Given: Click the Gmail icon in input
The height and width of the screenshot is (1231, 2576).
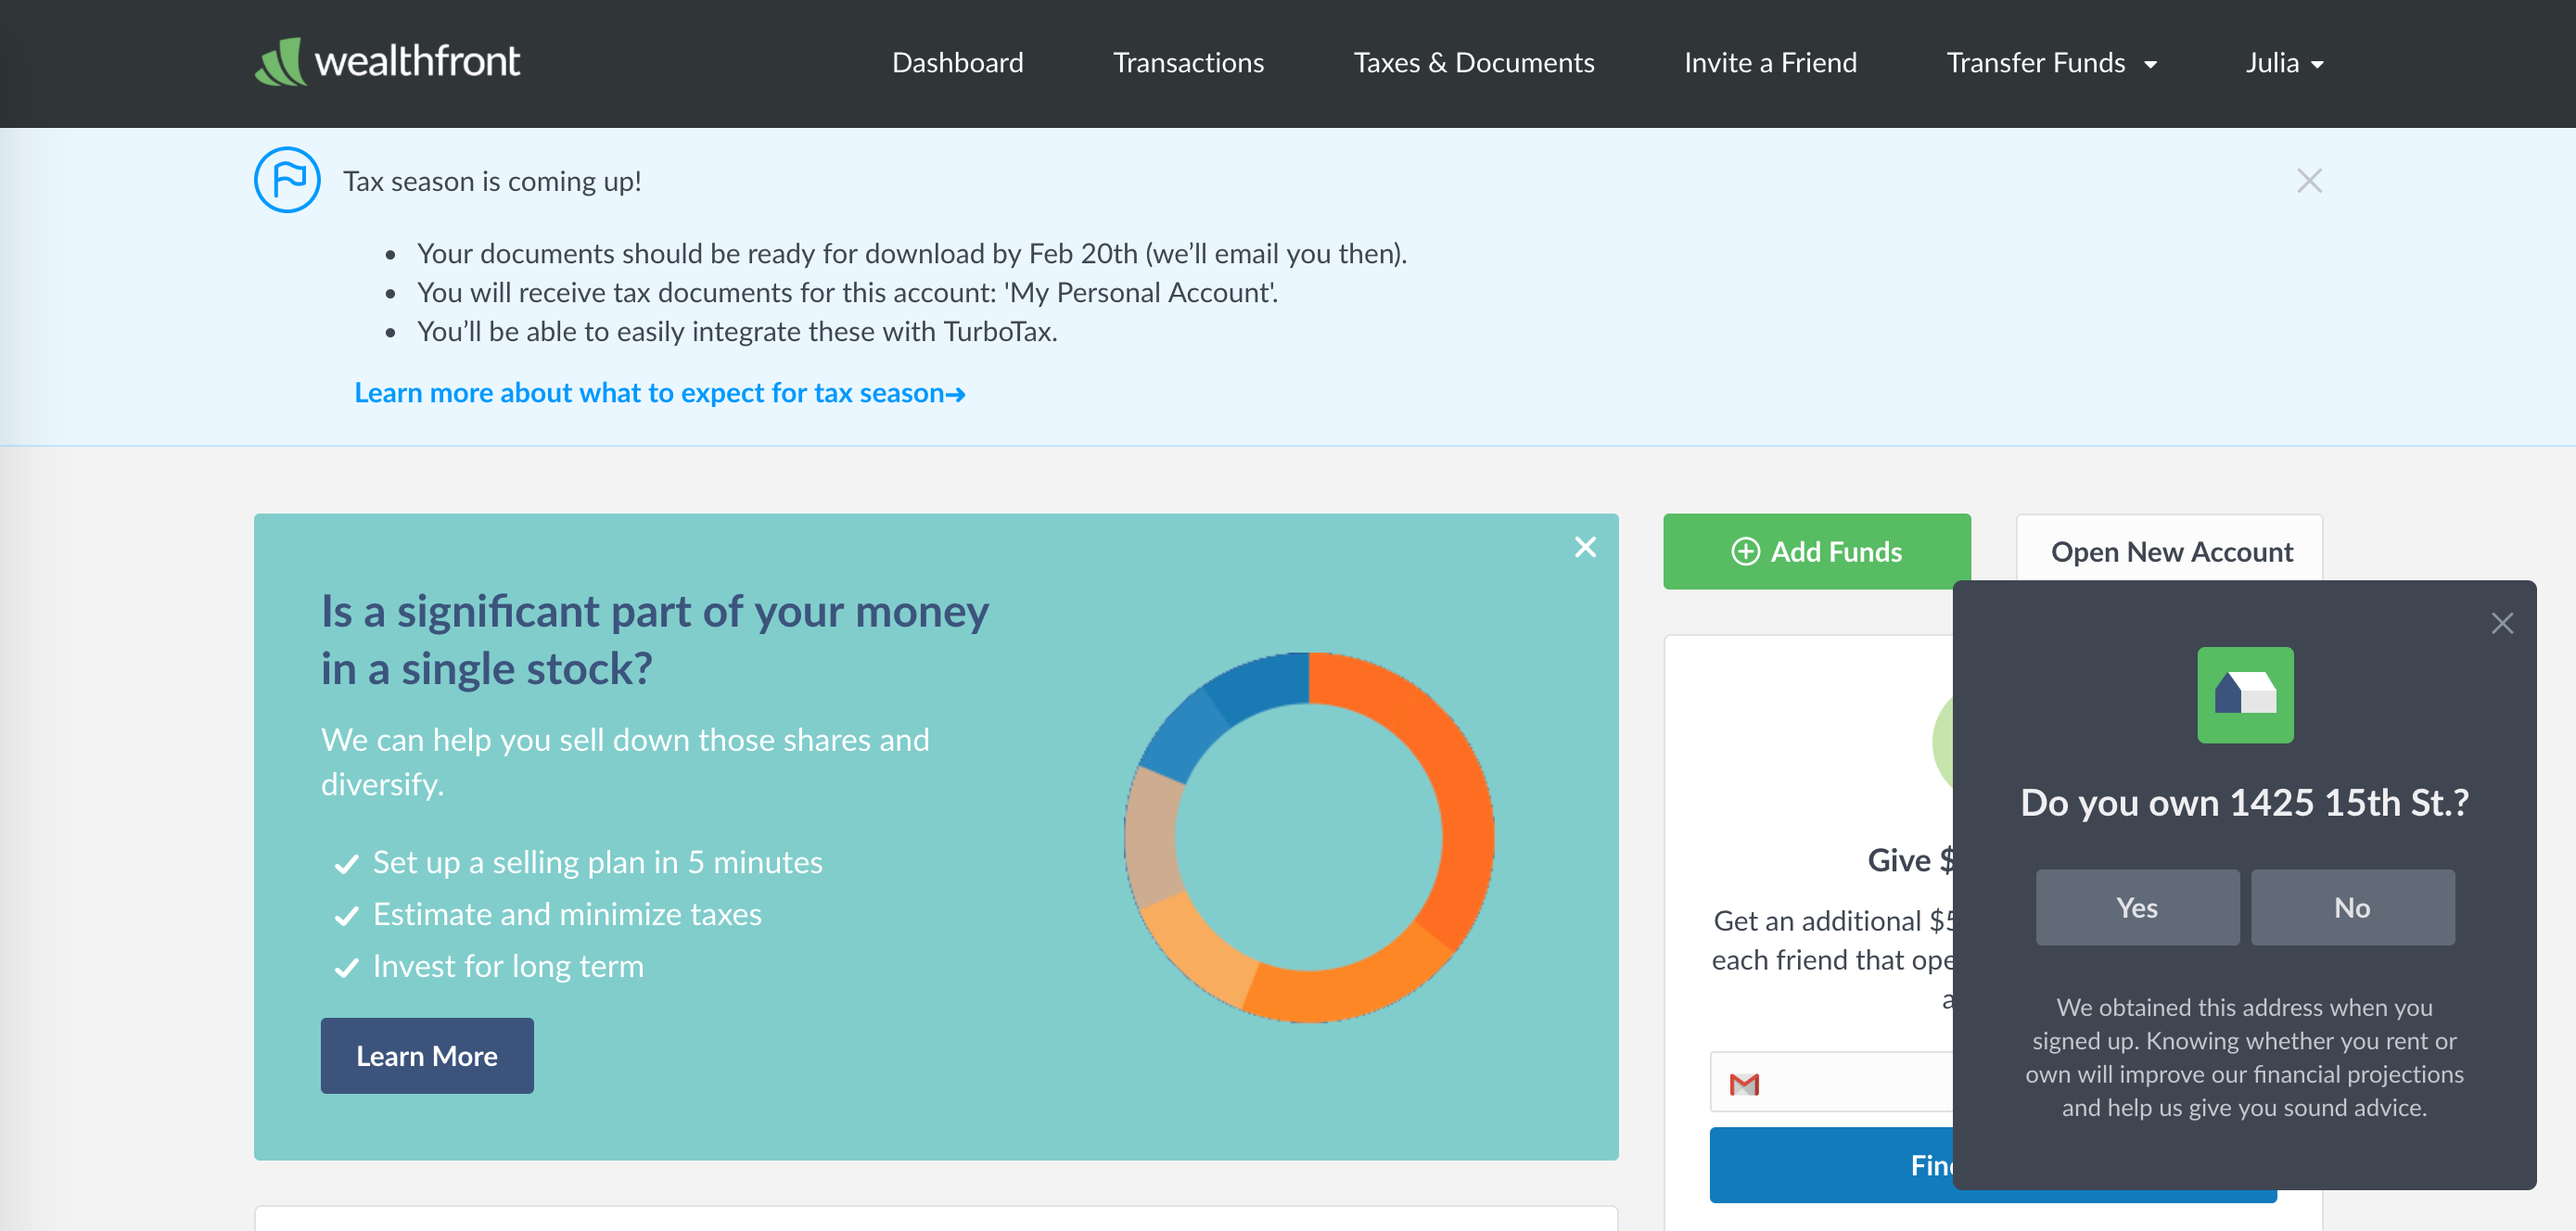Looking at the screenshot, I should (x=1744, y=1084).
